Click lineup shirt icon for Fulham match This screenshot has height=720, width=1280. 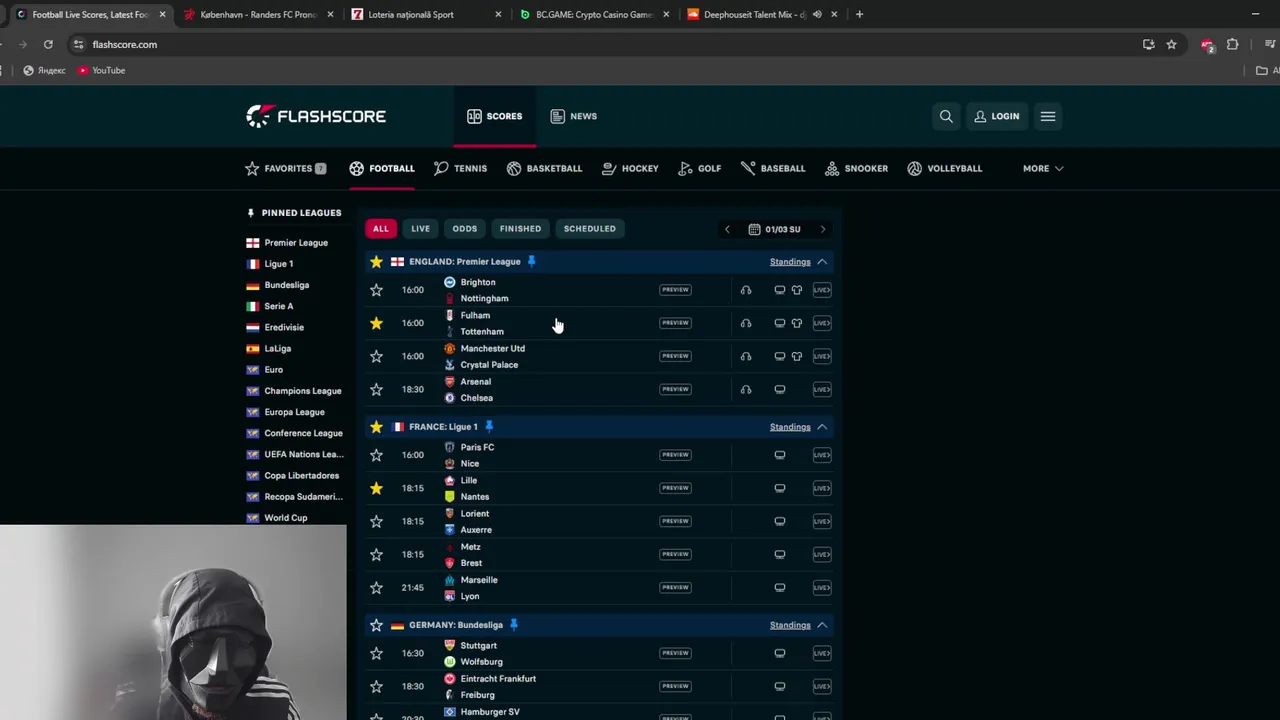[x=797, y=323]
